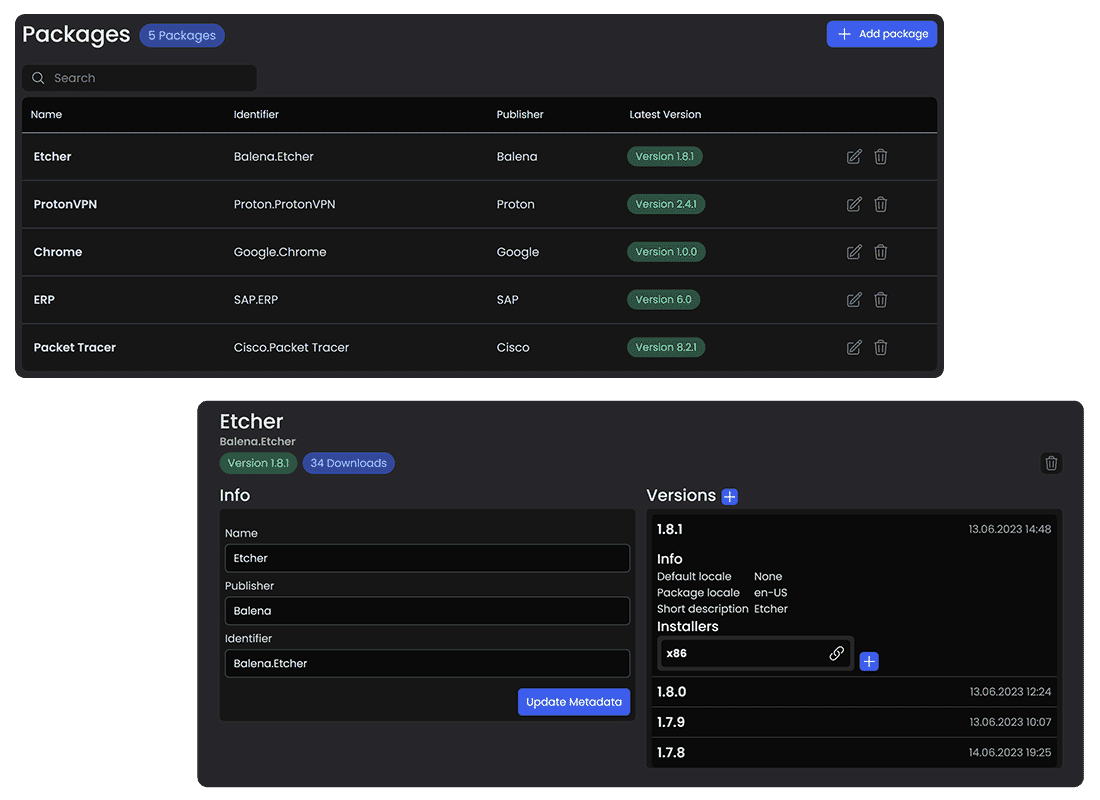
Task: Click the packages Search field
Action: pos(140,78)
